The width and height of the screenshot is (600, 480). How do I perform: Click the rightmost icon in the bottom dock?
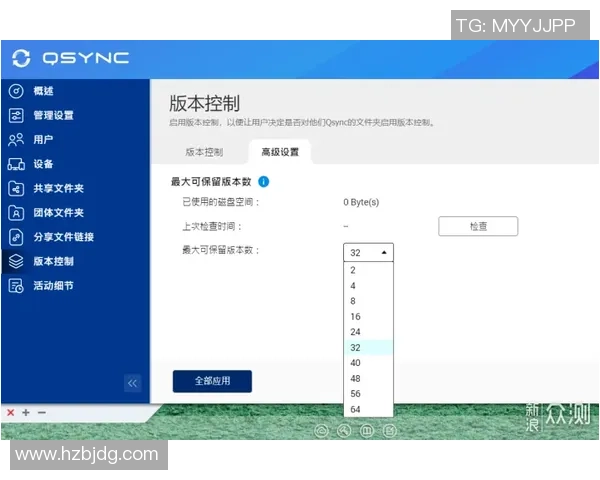pyautogui.click(x=390, y=431)
